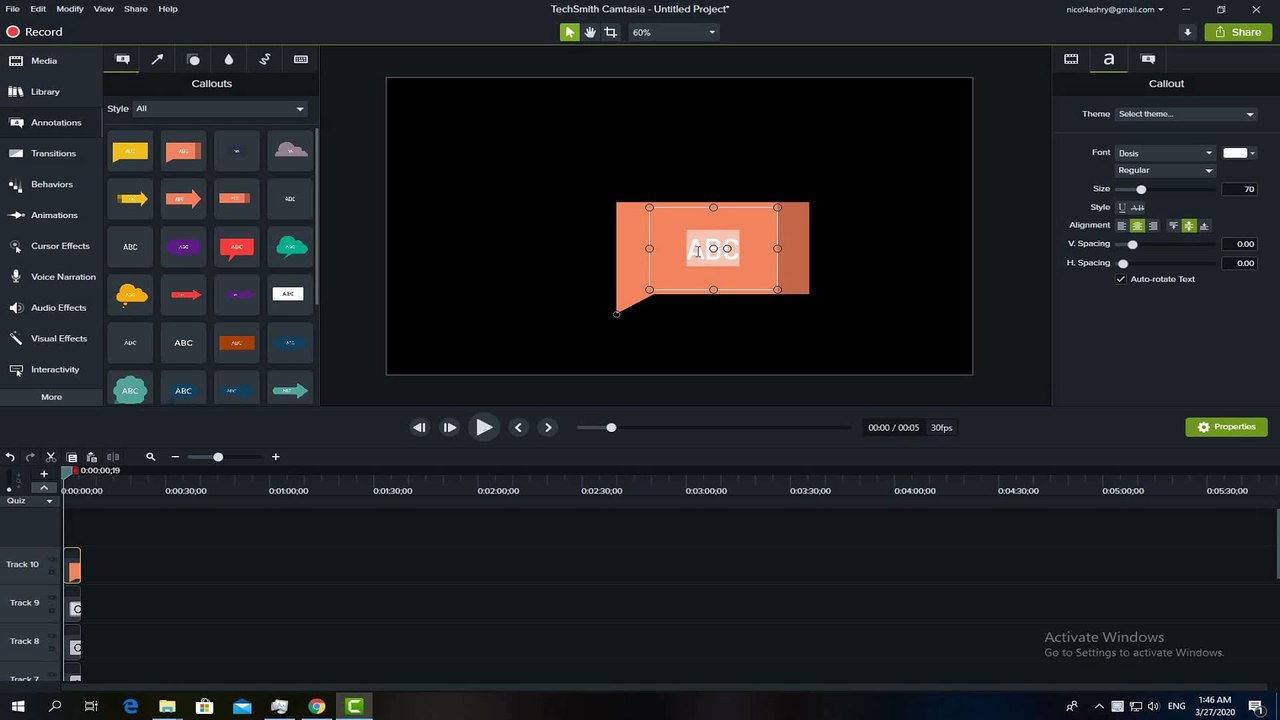Click the Copy icon in timeline toolbar
This screenshot has width=1280, height=720.
(71, 457)
